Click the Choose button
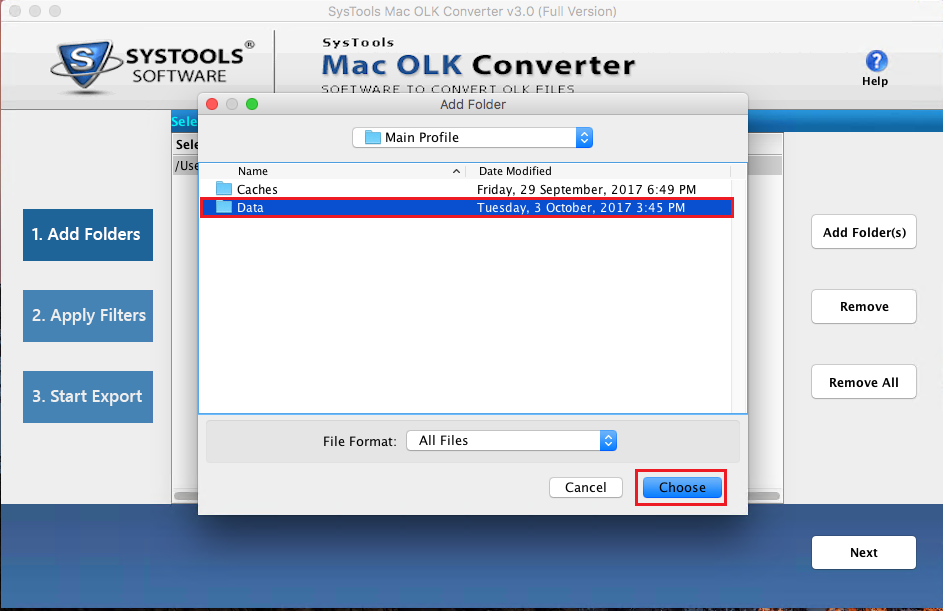943x611 pixels. [x=682, y=487]
